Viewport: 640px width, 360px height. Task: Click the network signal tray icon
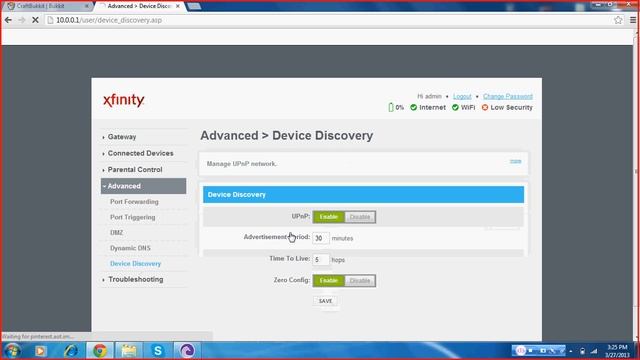coord(594,351)
